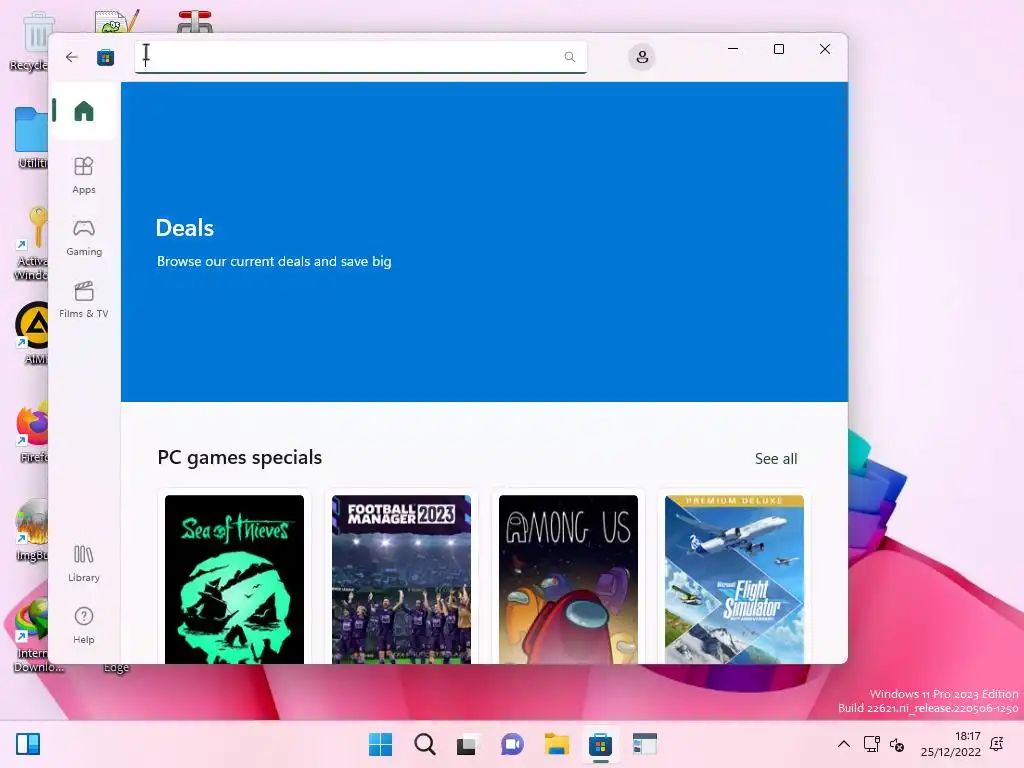Viewport: 1024px width, 768px height.
Task: Open the user account profile icon
Action: point(642,57)
